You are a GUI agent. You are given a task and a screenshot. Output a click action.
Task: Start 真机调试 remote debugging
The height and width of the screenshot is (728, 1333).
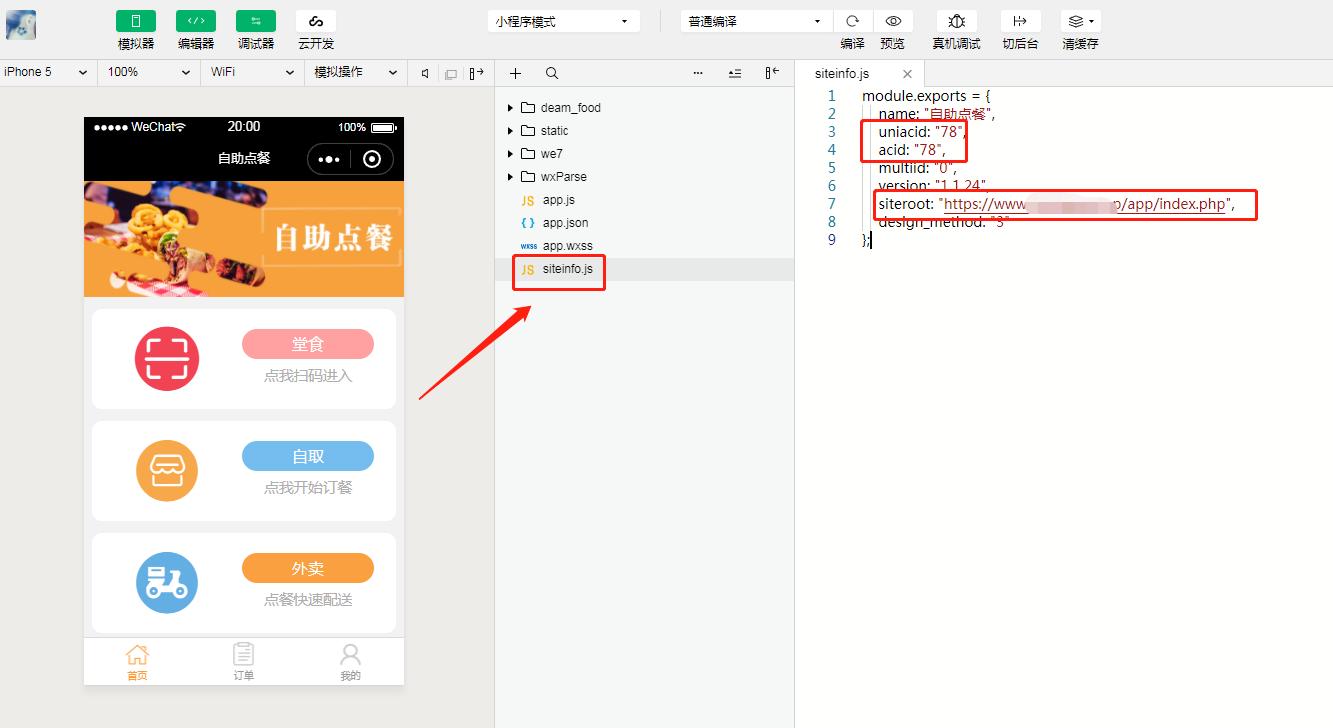point(956,20)
